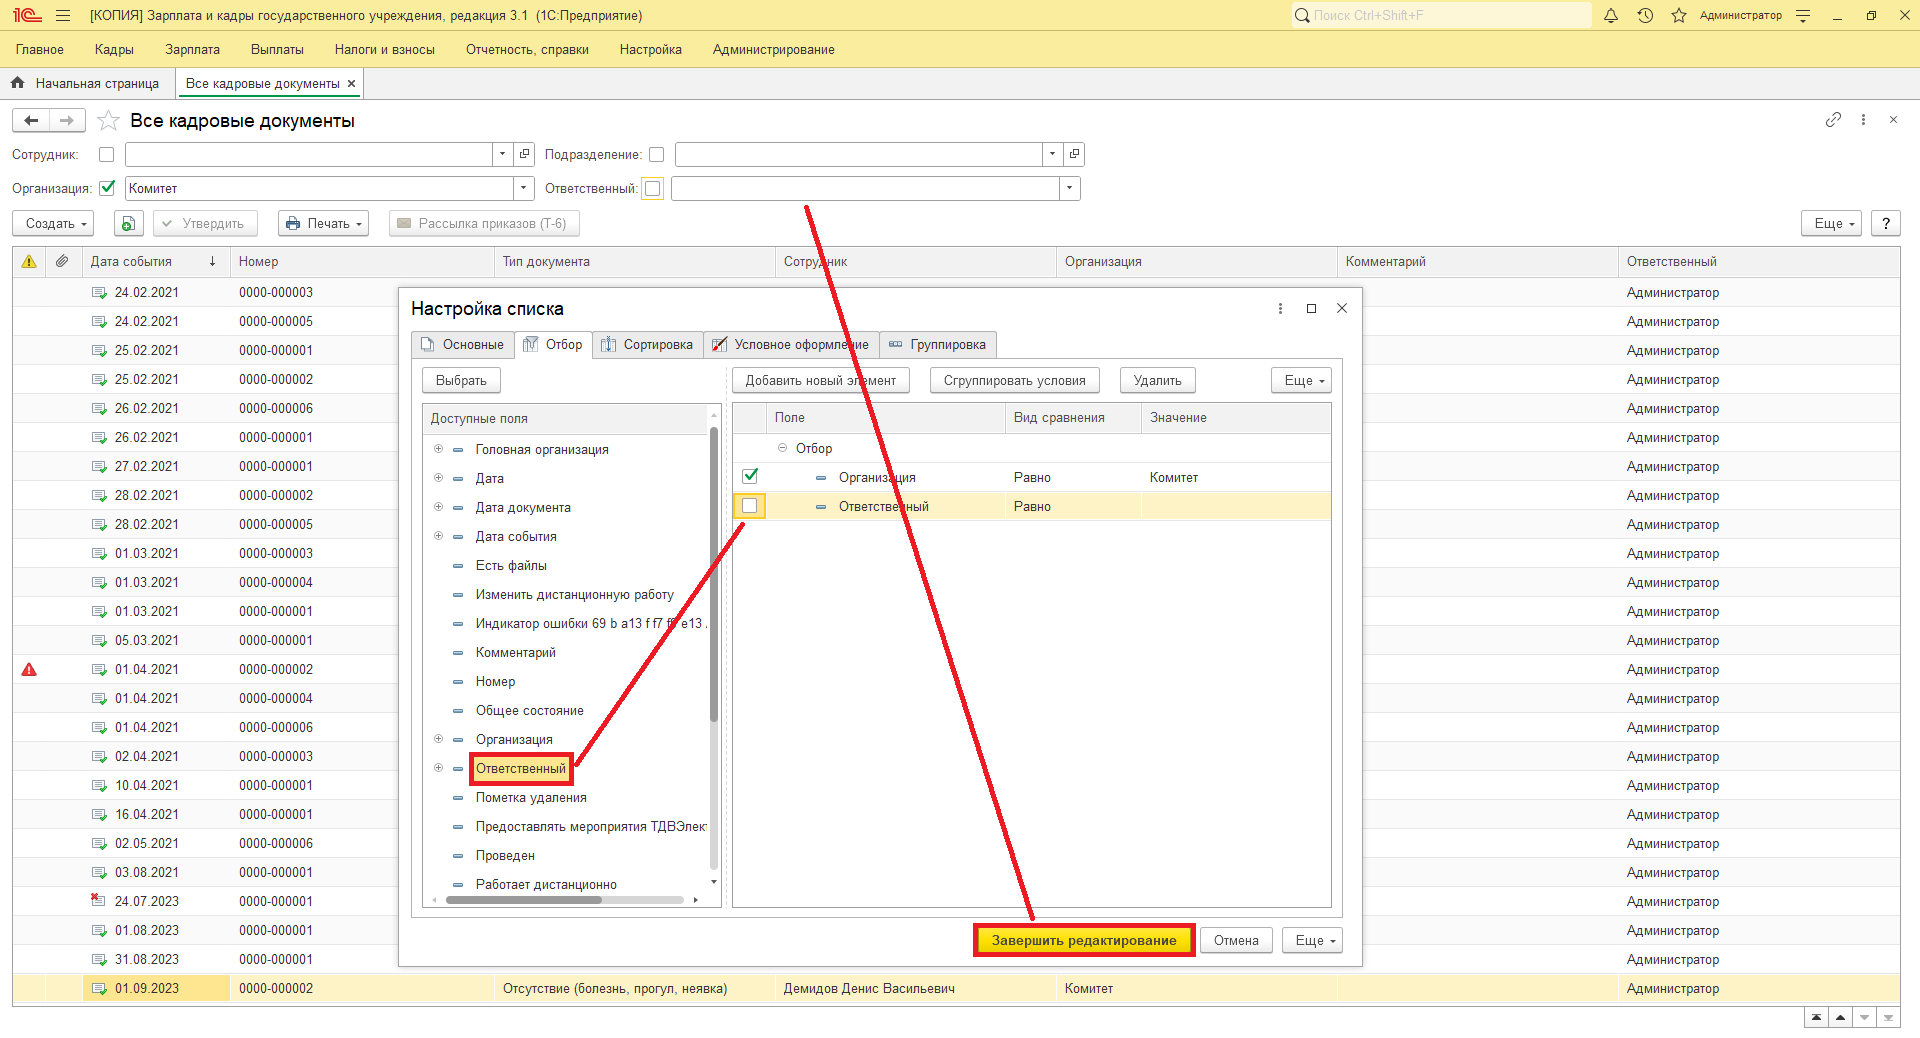Expand Головная организация in available fields
Screen dimensions: 1920x1038
(438, 449)
